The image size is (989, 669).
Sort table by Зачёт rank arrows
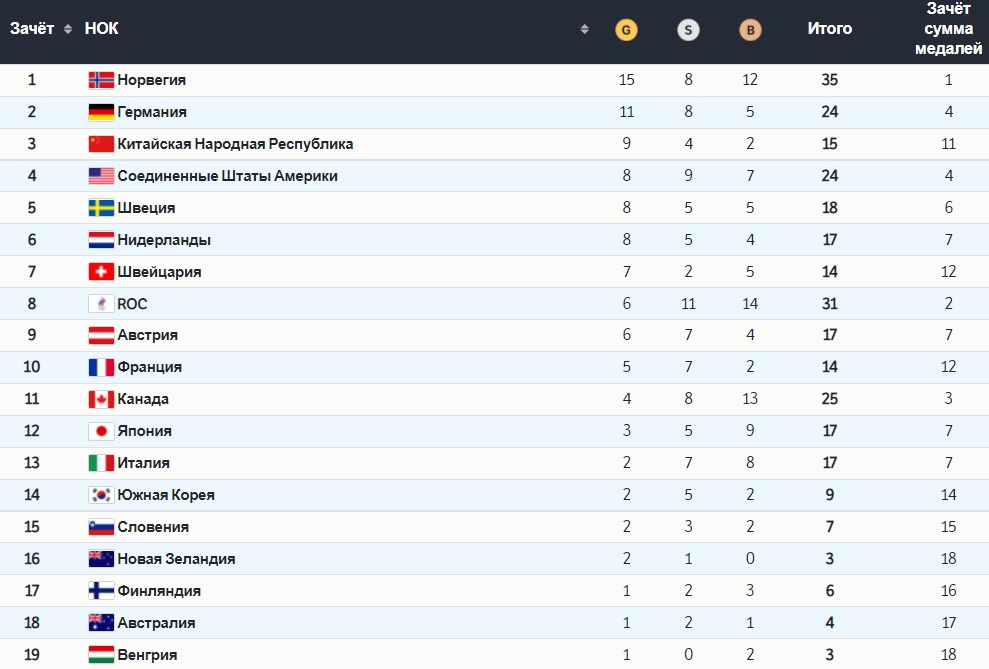tap(68, 29)
